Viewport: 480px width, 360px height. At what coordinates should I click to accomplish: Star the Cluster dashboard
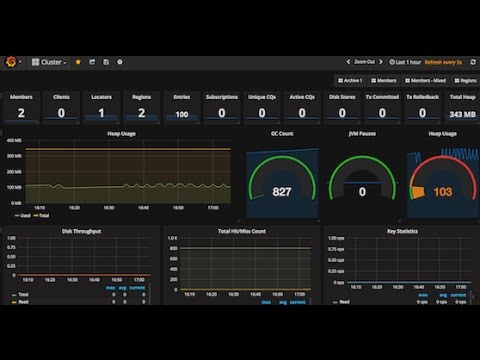(78, 62)
